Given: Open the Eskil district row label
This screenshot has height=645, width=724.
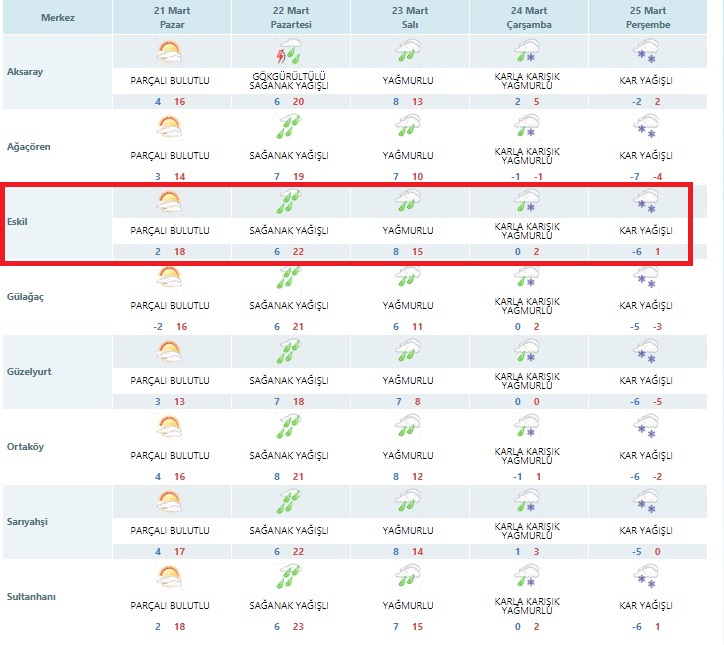Looking at the screenshot, I should coord(18,222).
